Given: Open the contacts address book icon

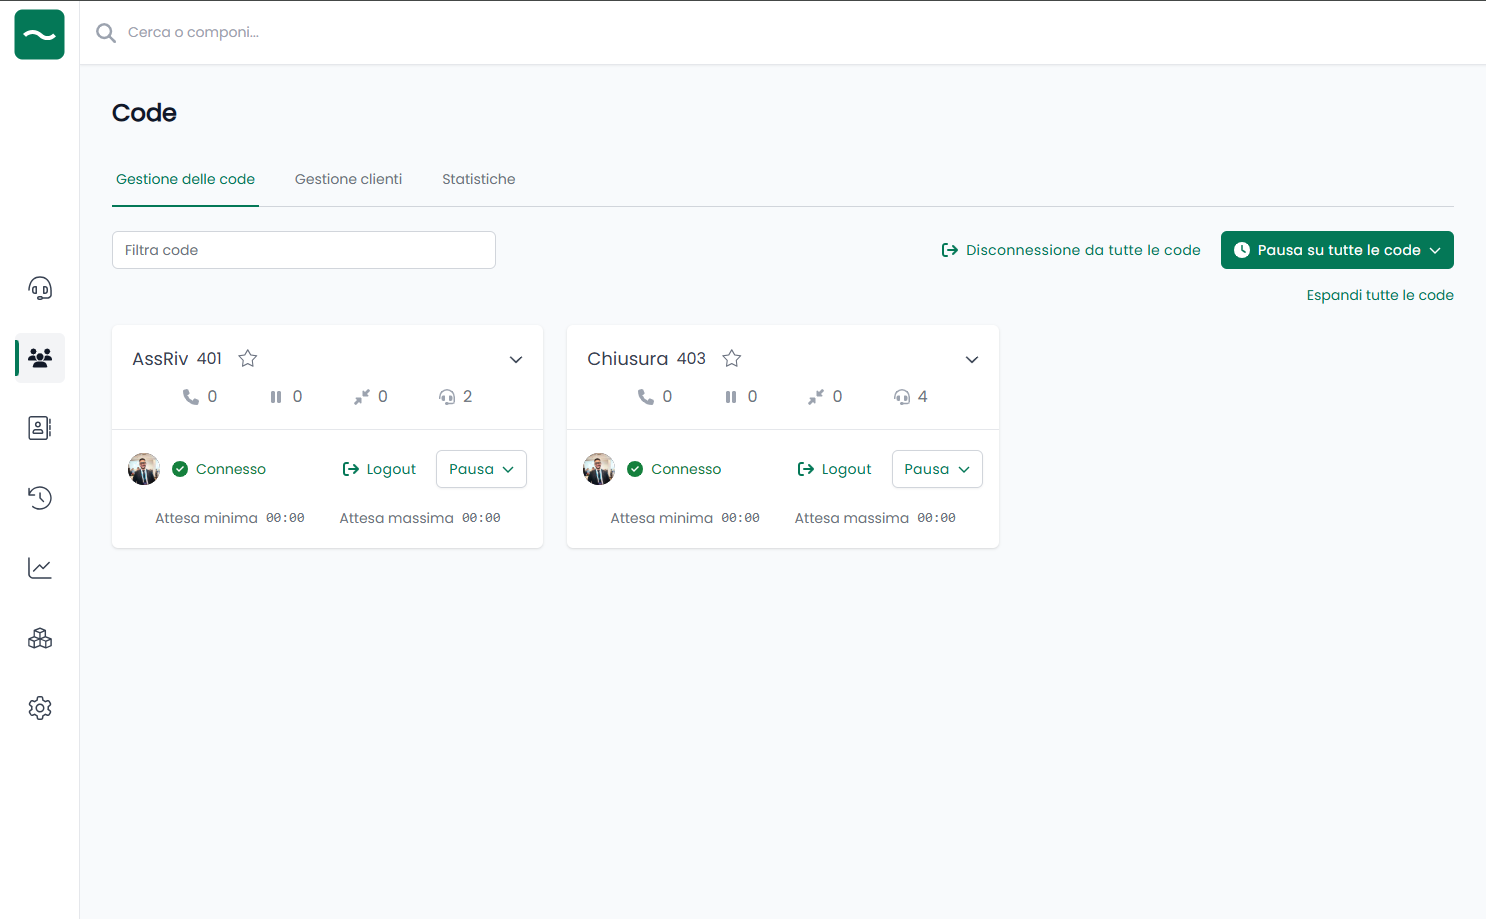Looking at the screenshot, I should pos(40,428).
